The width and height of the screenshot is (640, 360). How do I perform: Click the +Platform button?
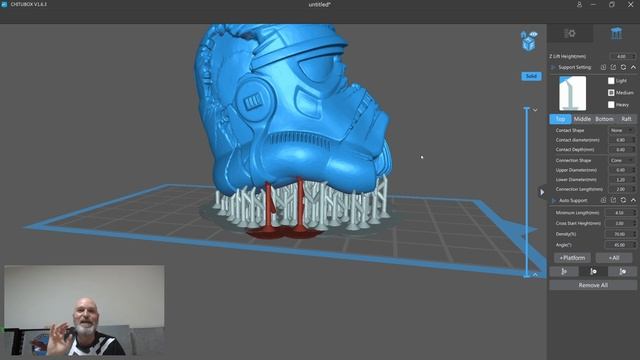point(572,258)
